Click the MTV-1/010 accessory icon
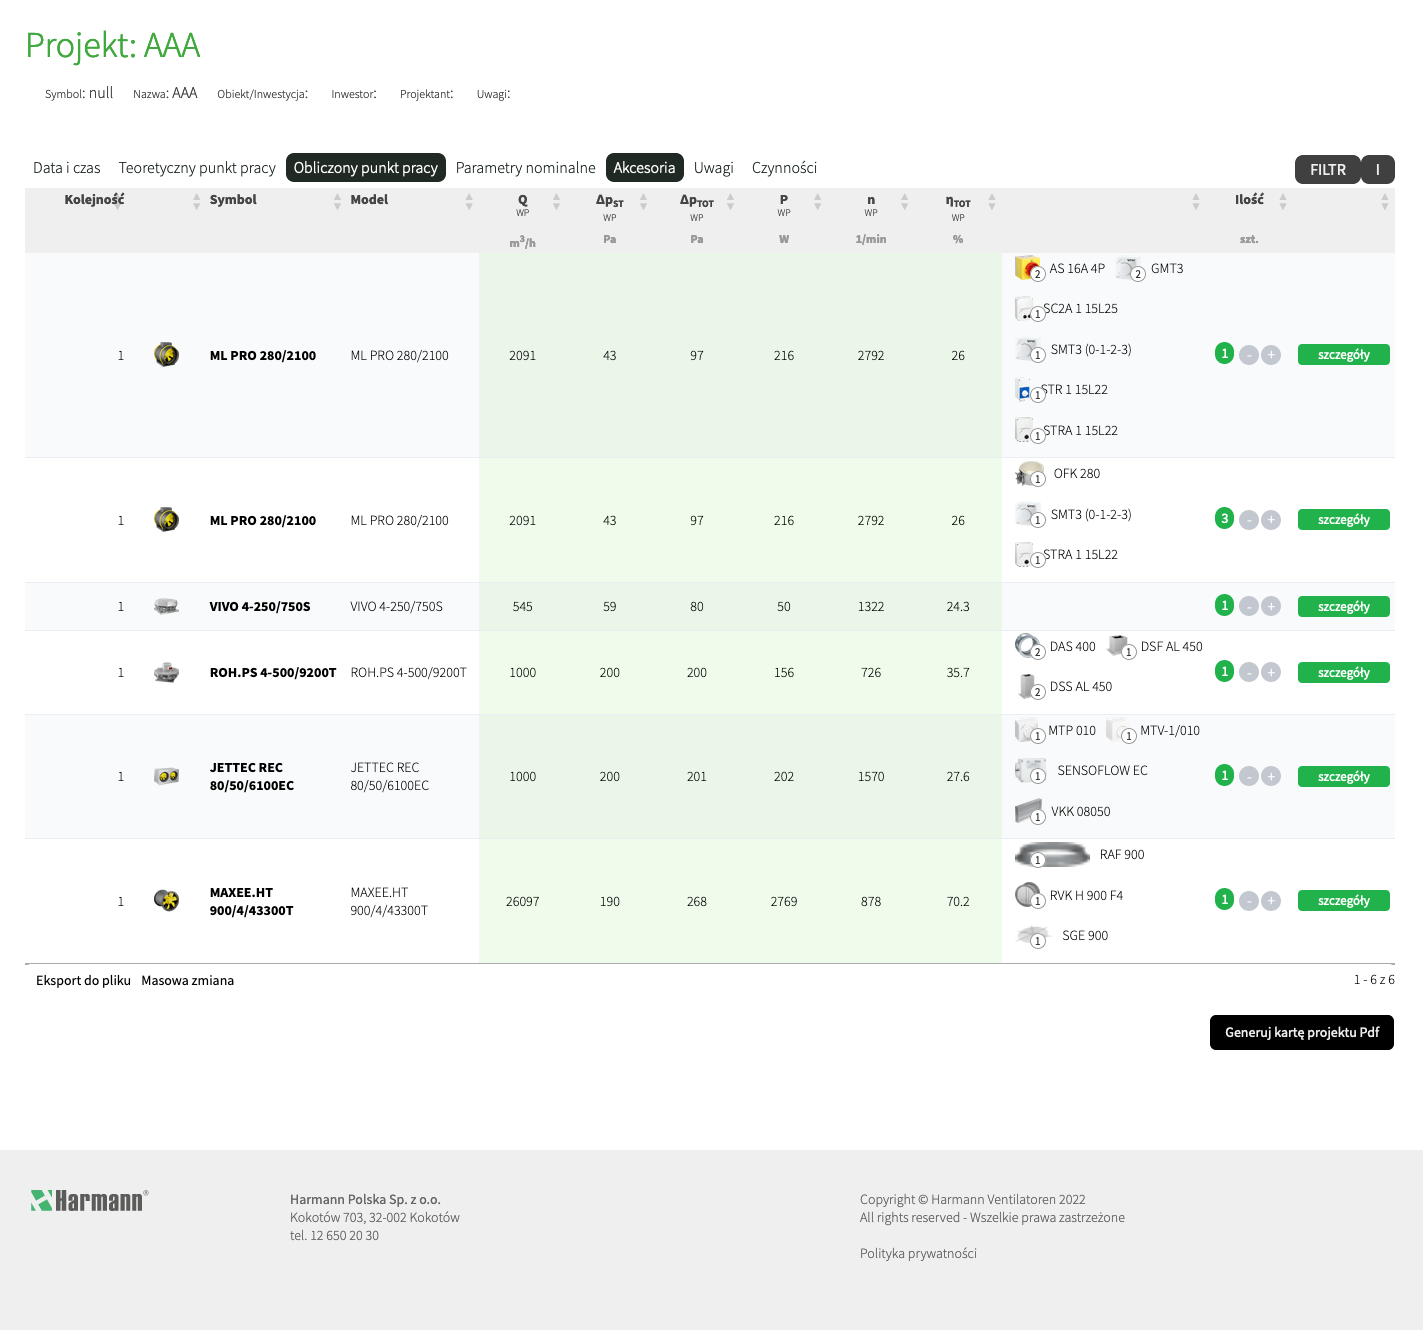The image size is (1426, 1330). (x=1120, y=731)
